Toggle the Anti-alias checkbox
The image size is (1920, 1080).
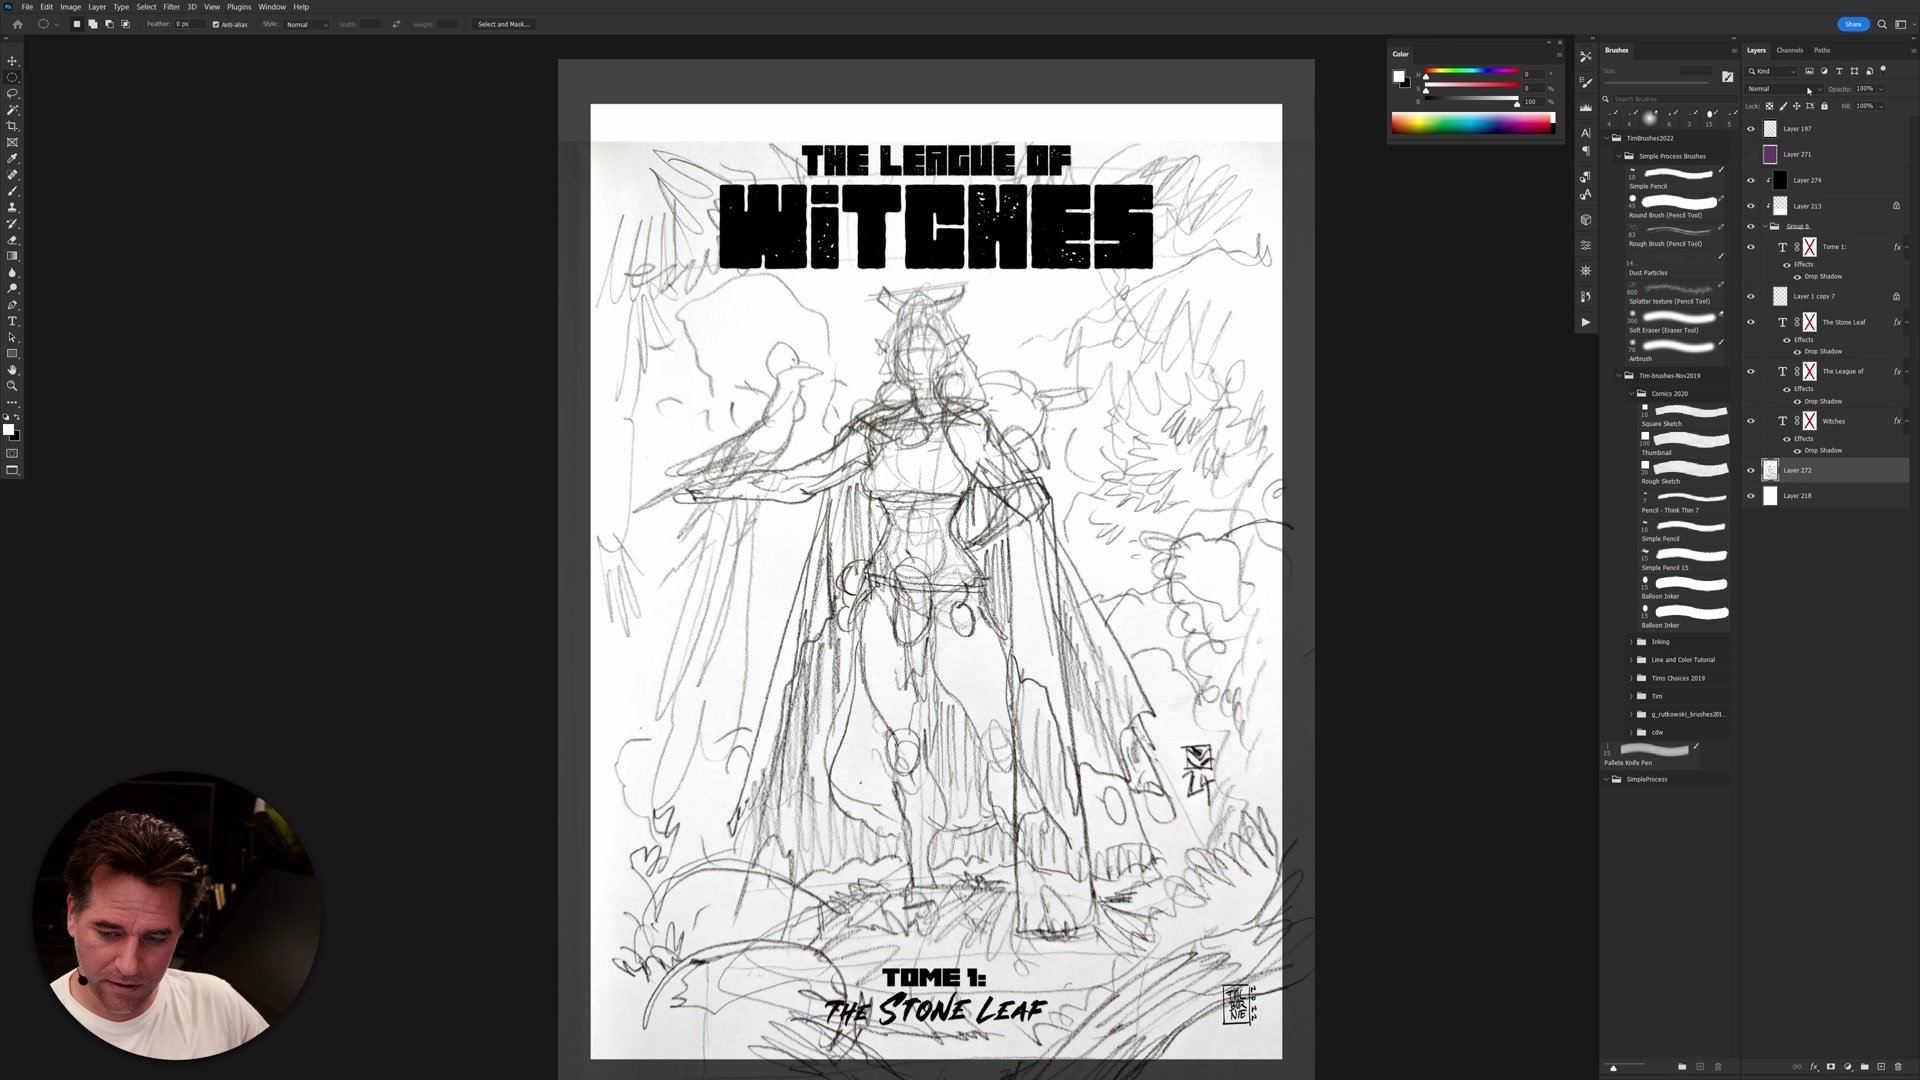pos(216,24)
